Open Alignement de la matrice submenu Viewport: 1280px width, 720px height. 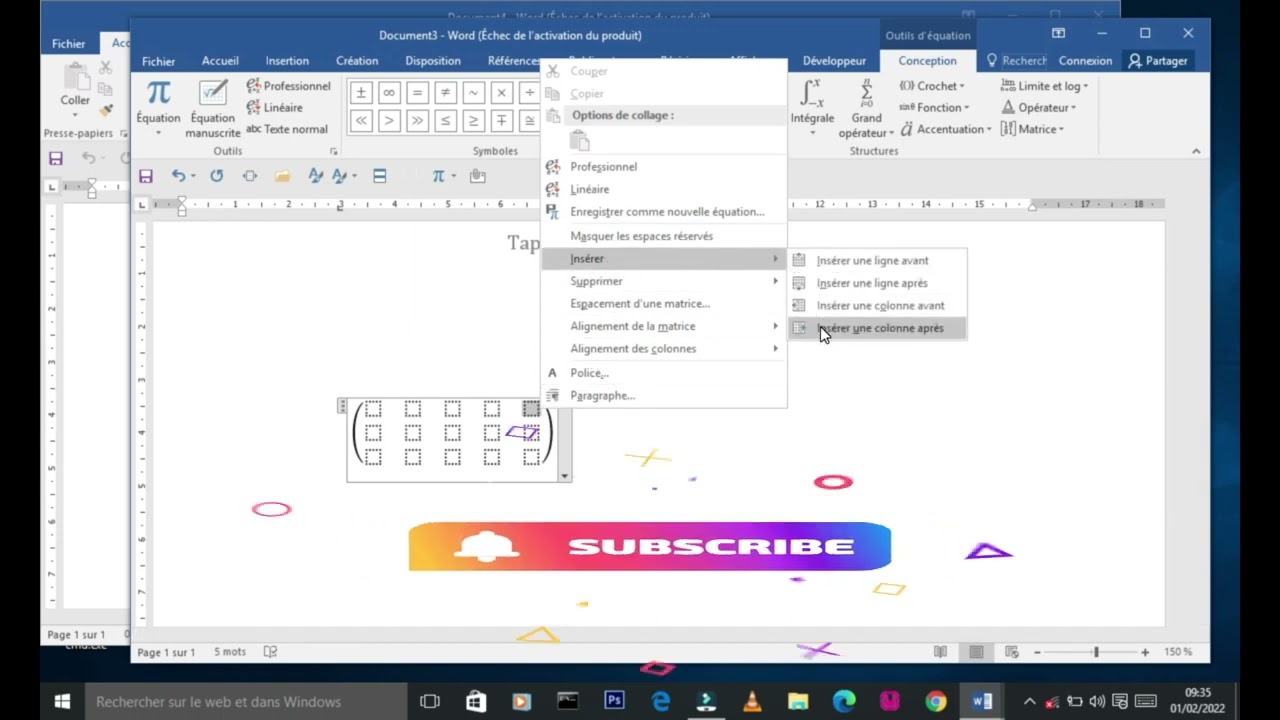tap(664, 326)
